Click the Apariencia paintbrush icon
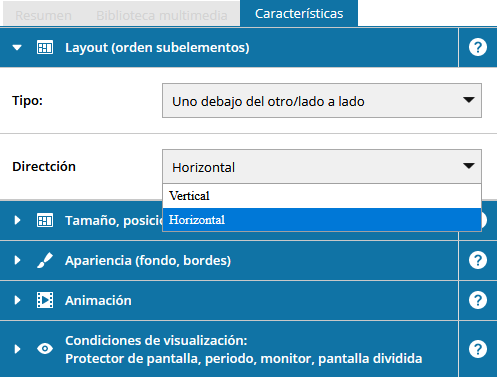 pos(45,260)
